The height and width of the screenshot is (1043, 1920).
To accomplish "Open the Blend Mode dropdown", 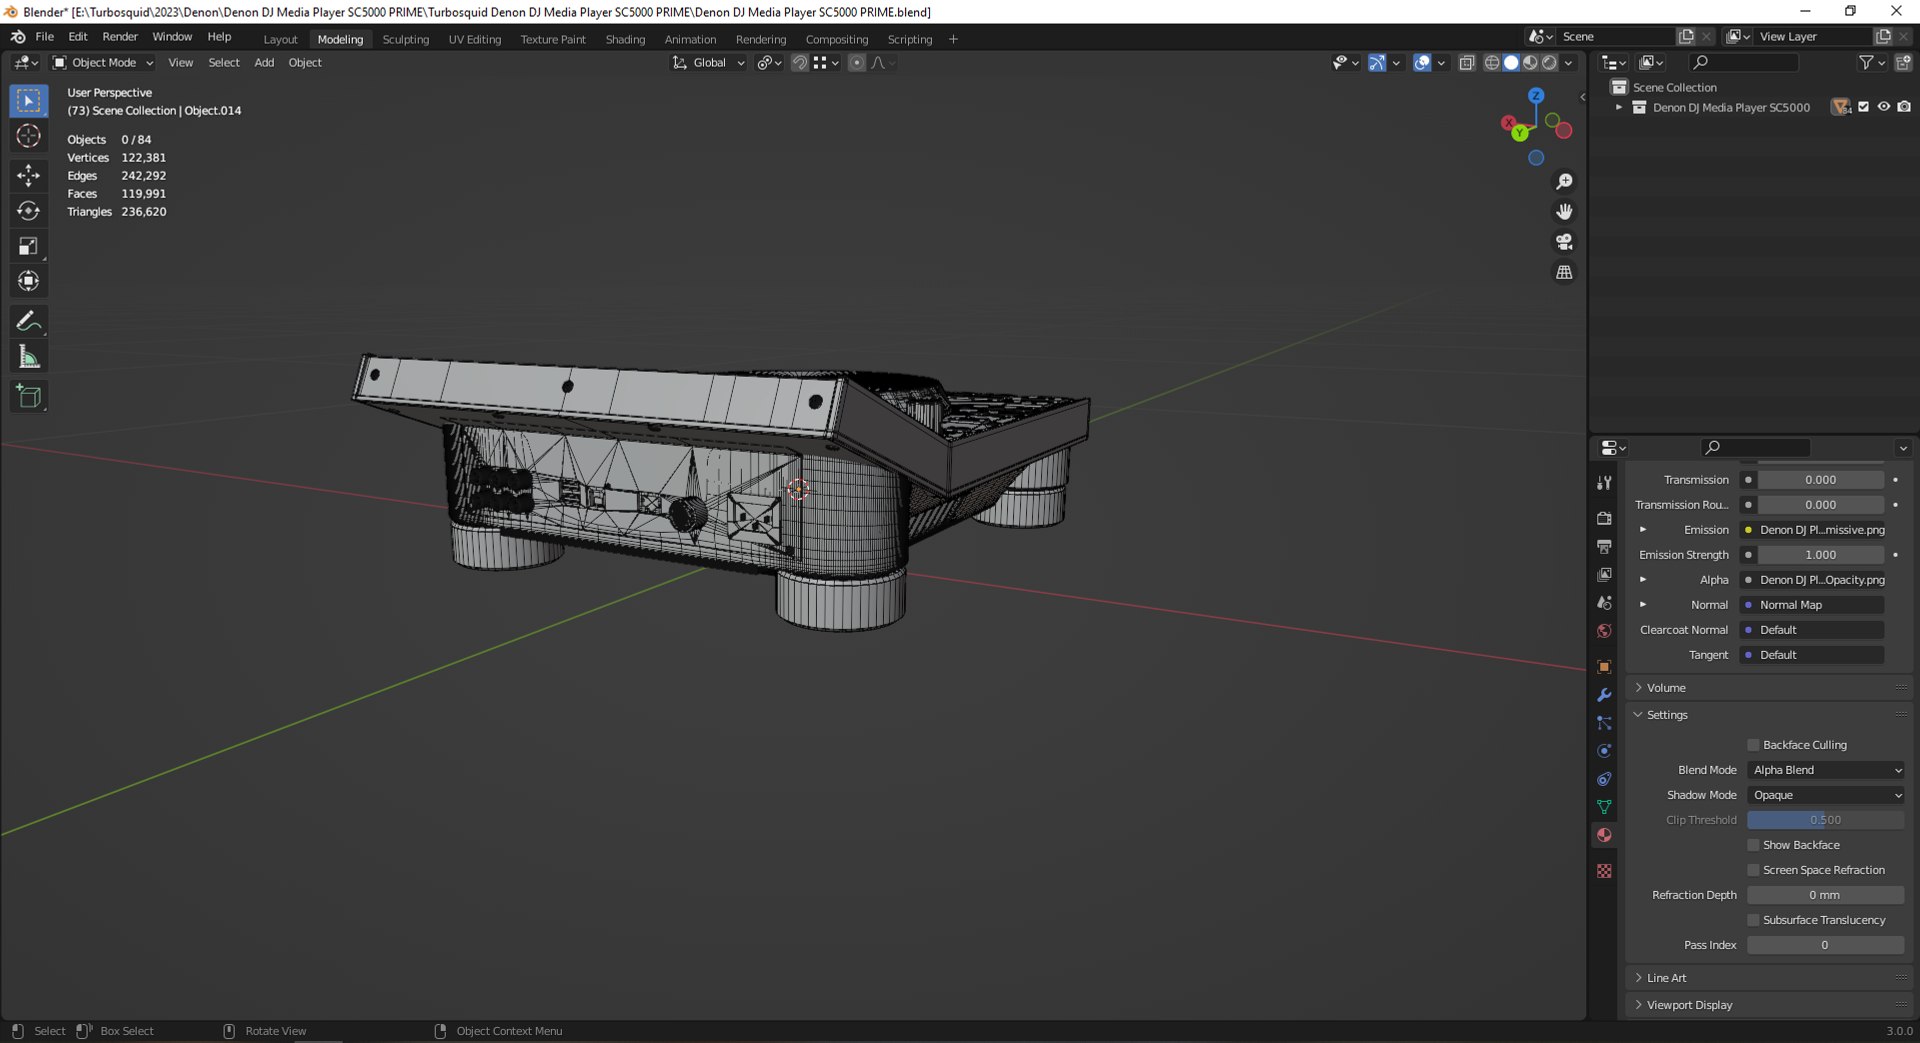I will [1825, 770].
